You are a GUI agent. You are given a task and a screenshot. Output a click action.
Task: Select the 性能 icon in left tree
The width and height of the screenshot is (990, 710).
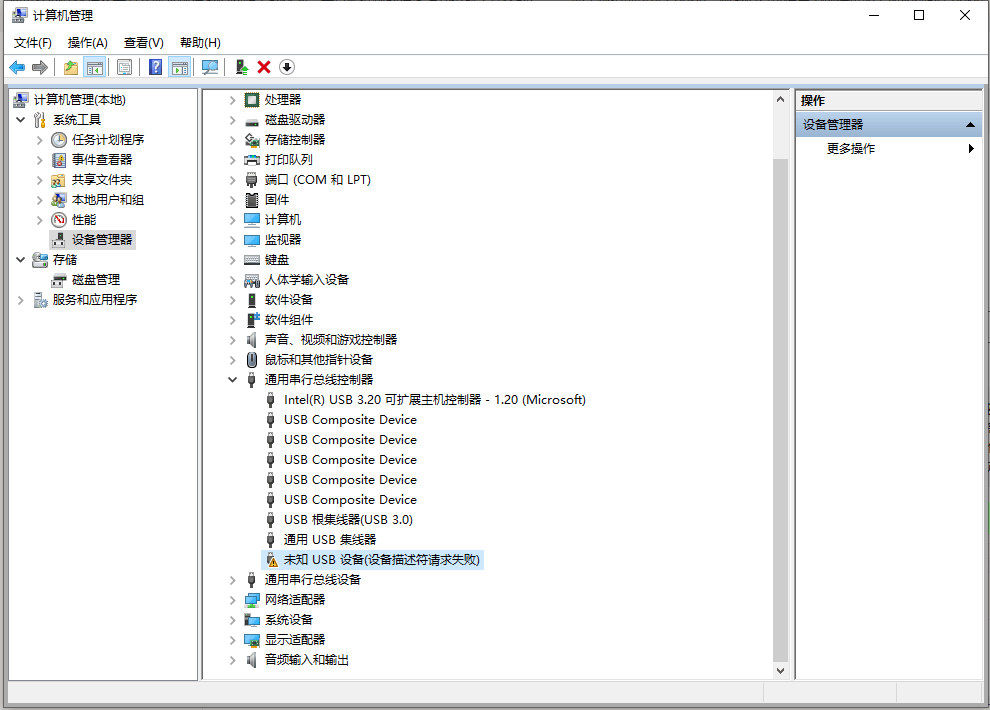pyautogui.click(x=59, y=220)
